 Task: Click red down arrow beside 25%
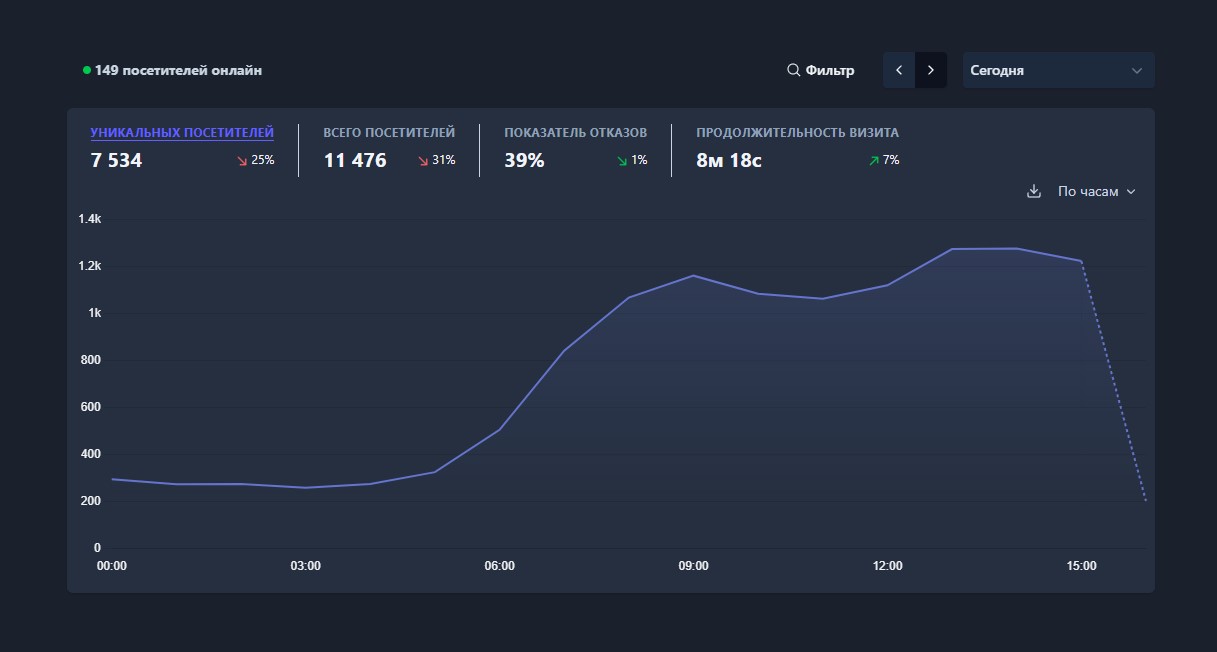click(241, 161)
